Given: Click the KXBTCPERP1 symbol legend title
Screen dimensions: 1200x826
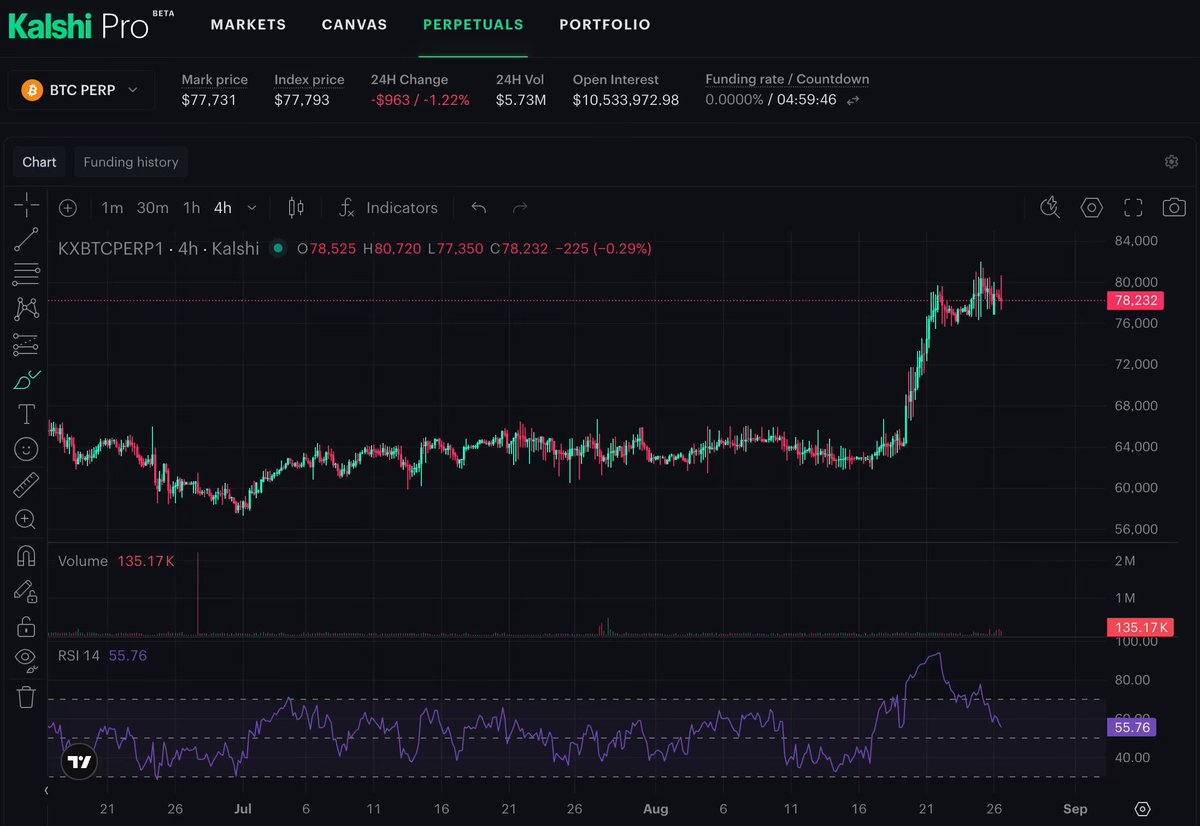Looking at the screenshot, I should pyautogui.click(x=158, y=248).
